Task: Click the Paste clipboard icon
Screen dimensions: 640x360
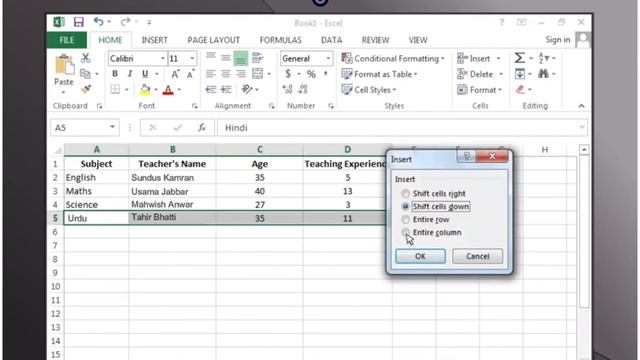Action: tap(64, 65)
